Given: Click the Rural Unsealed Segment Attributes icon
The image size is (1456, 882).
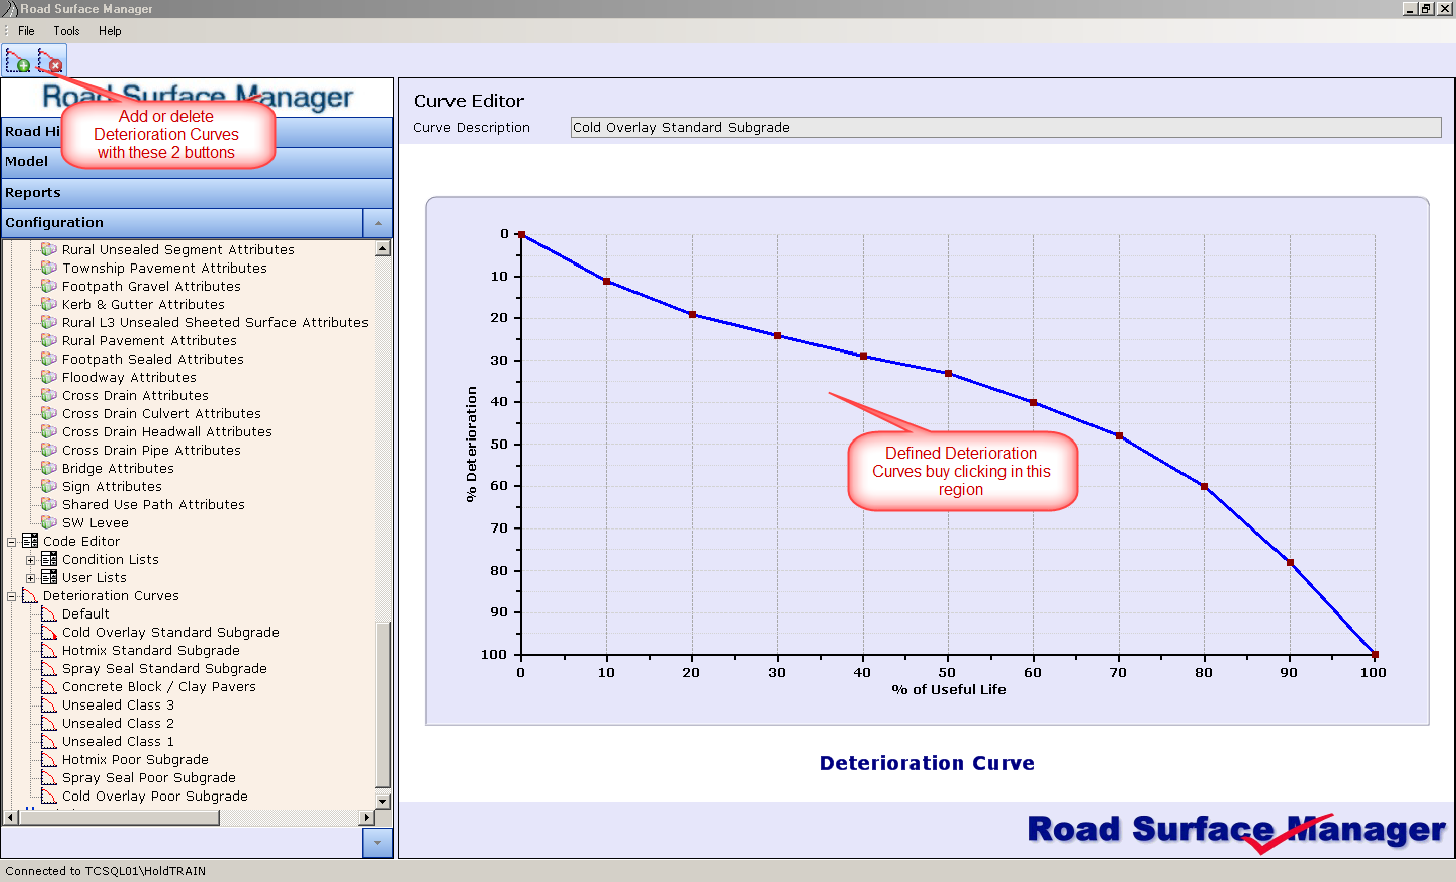Looking at the screenshot, I should (x=48, y=249).
